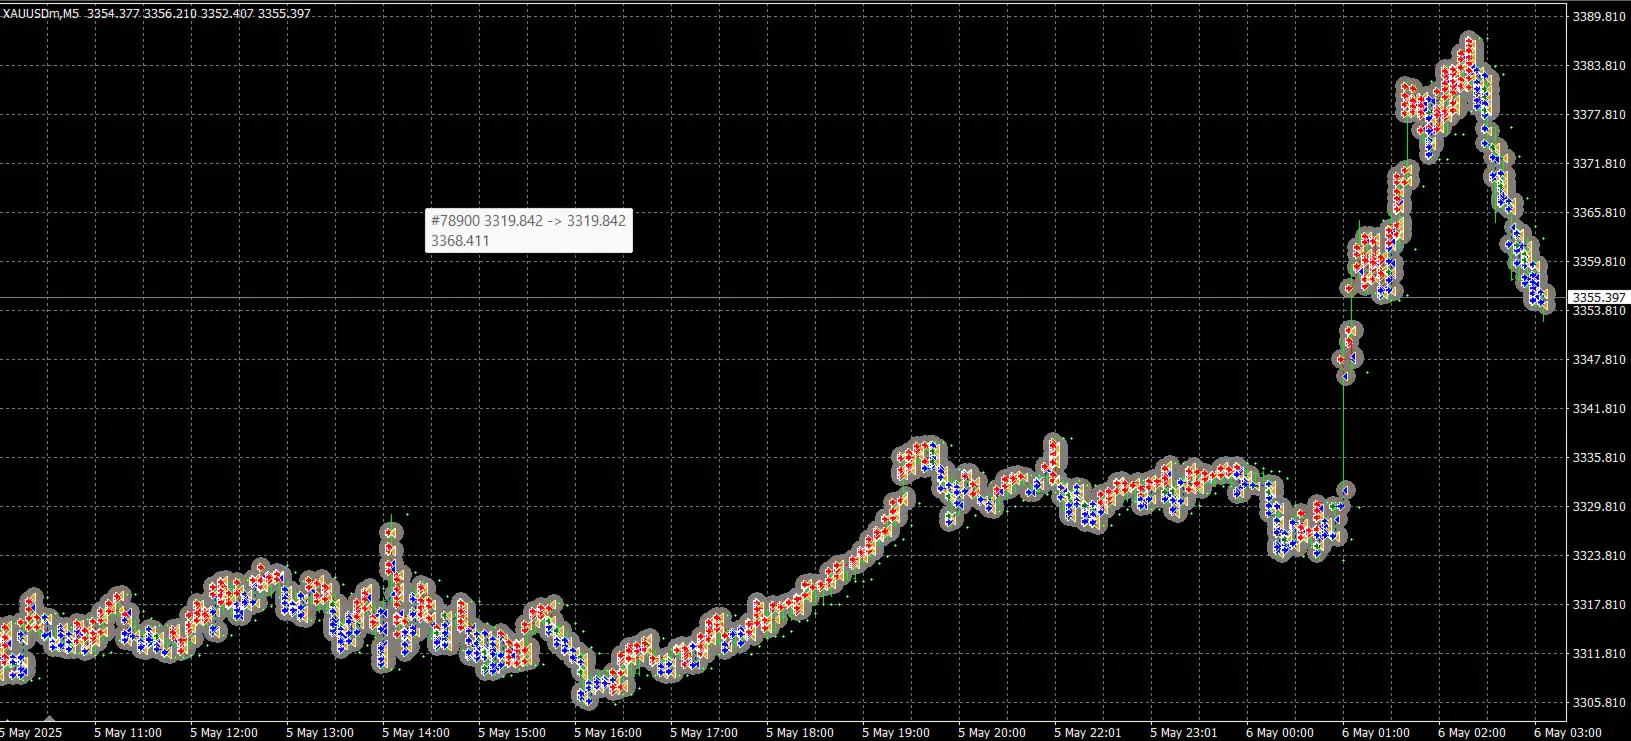Viewport: 1631px width, 741px height.
Task: Click the 3368.411 value in the tooltip
Action: (x=460, y=241)
